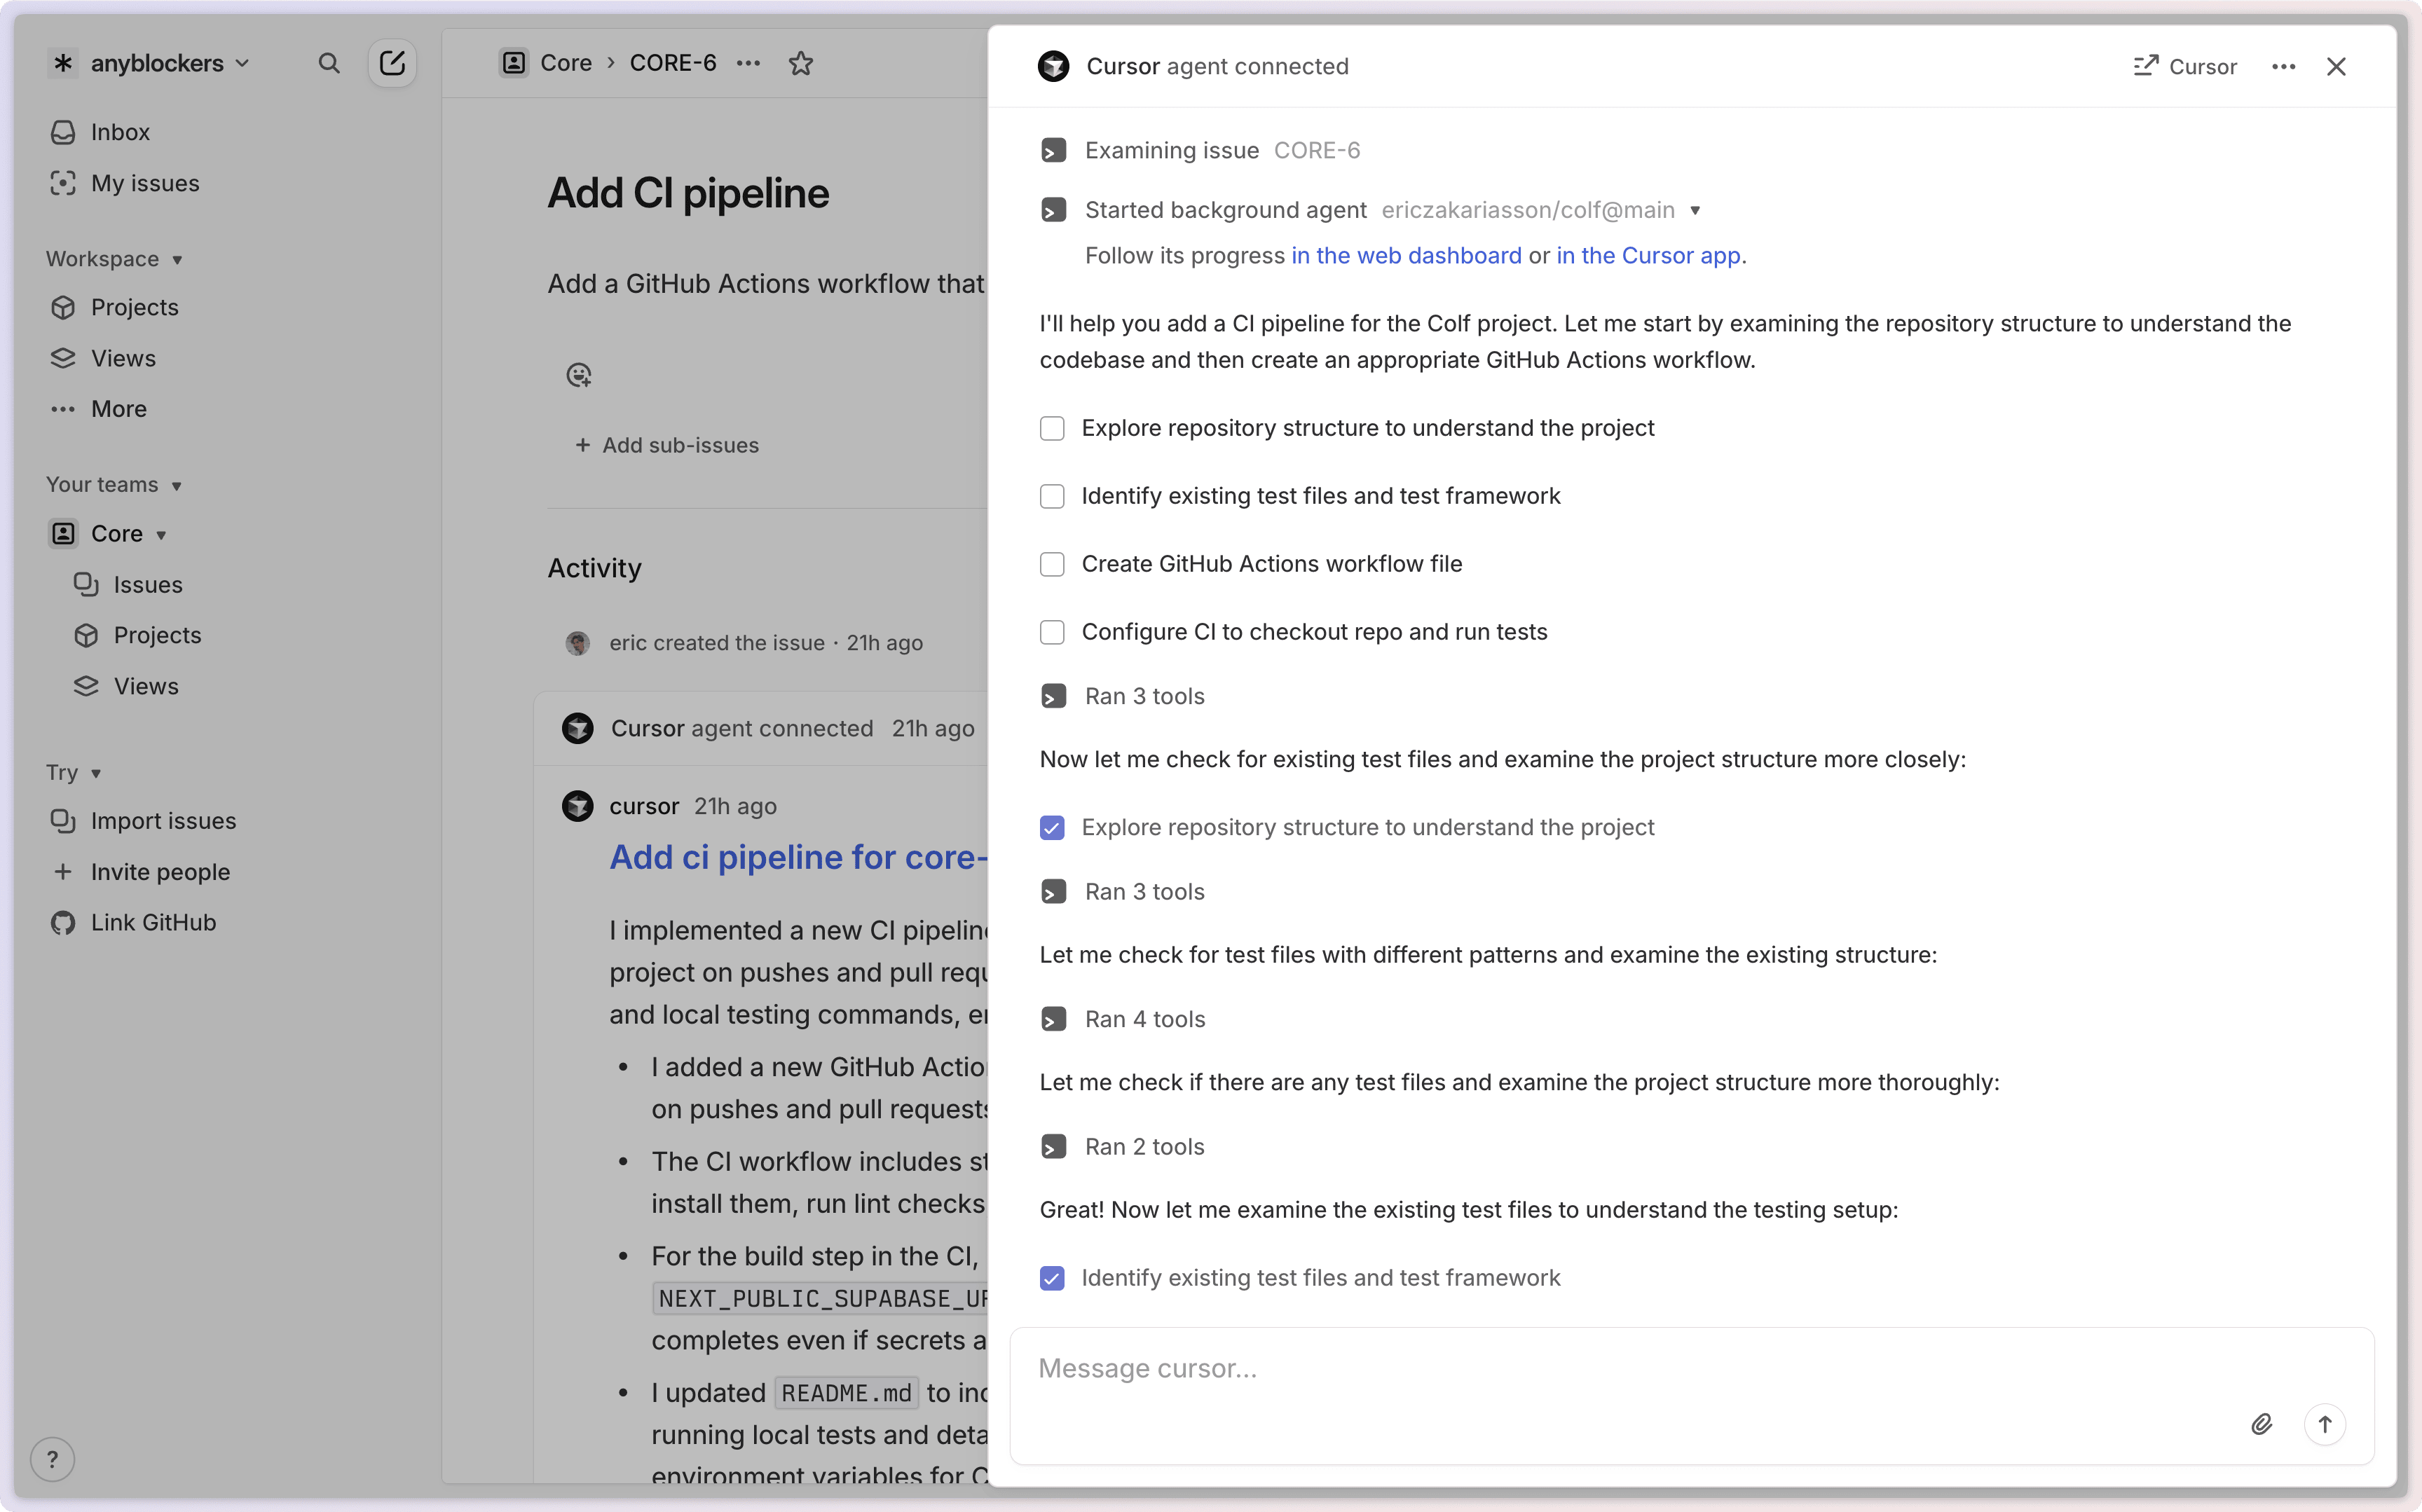Open the anyblockers workspace dropdown

coord(150,63)
